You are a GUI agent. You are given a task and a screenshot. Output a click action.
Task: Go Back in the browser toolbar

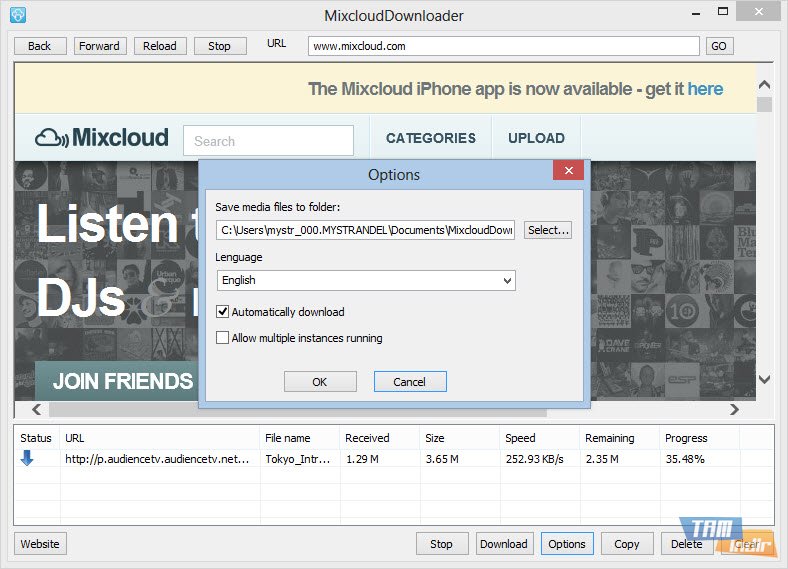40,46
